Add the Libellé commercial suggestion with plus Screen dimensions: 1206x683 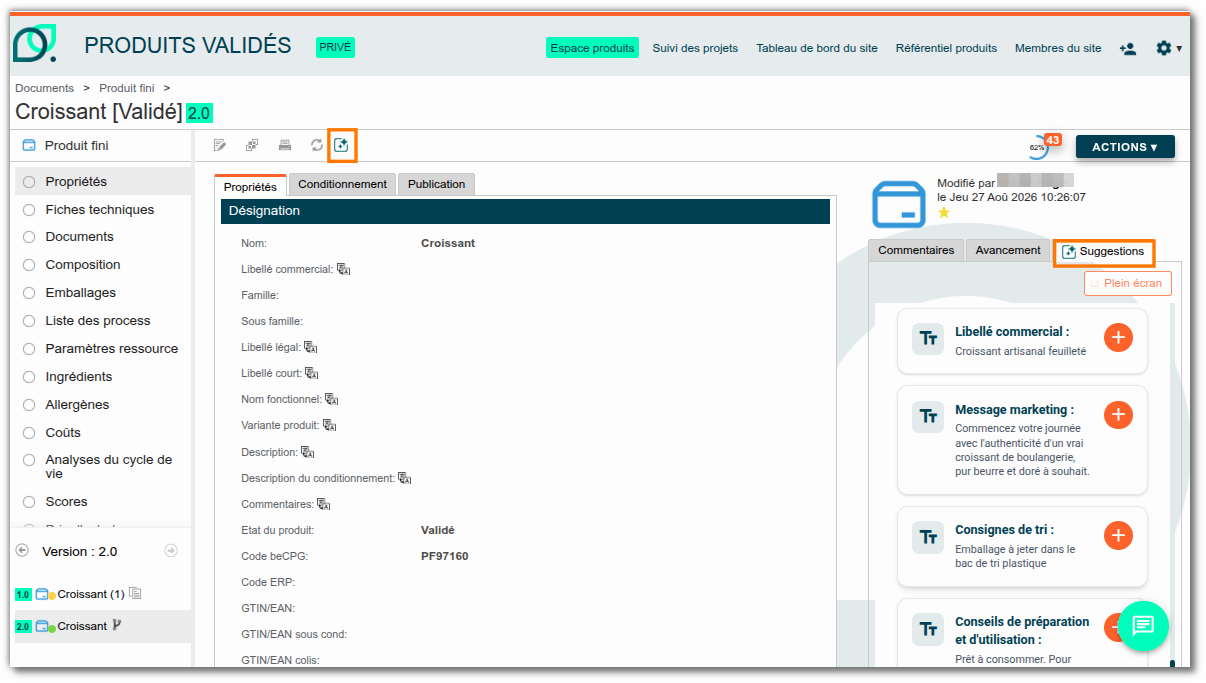point(1118,338)
